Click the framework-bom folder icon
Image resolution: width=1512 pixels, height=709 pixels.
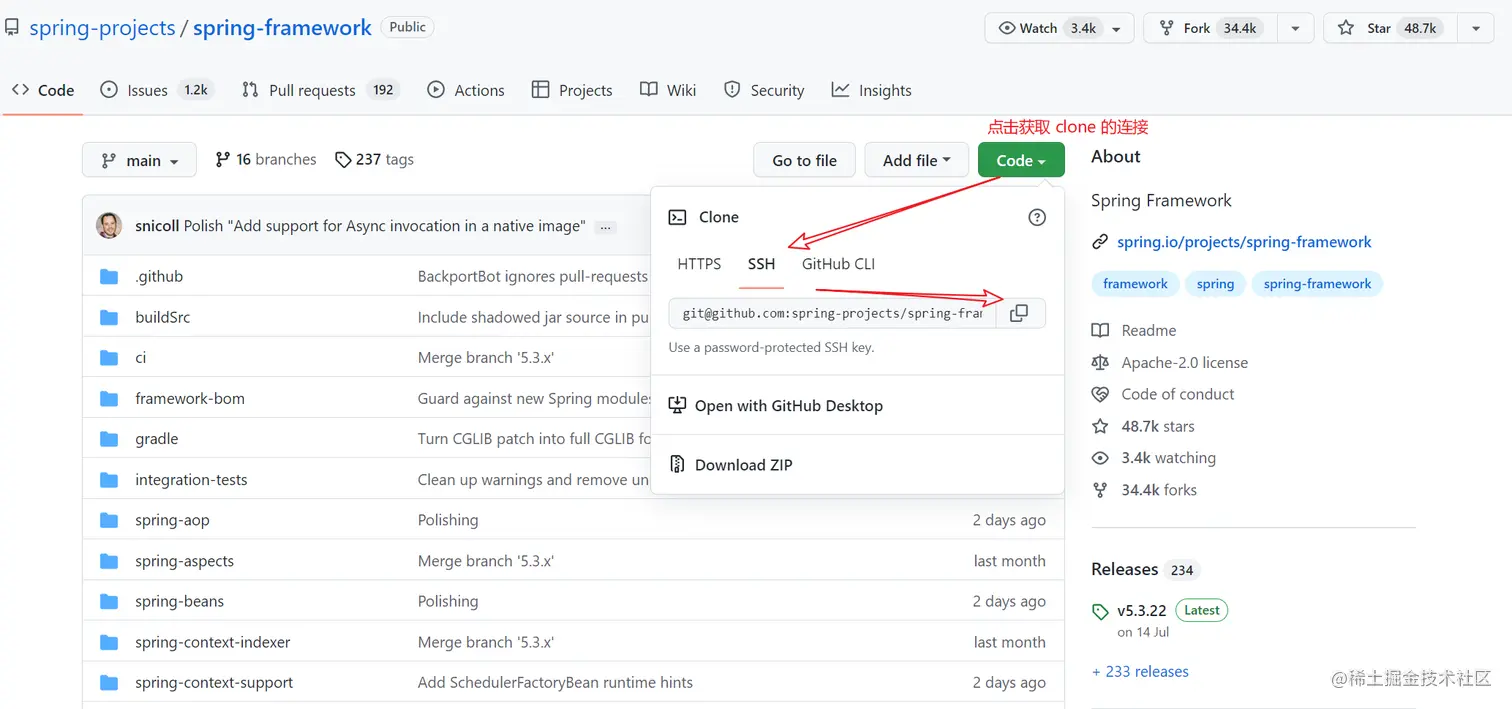tap(109, 398)
